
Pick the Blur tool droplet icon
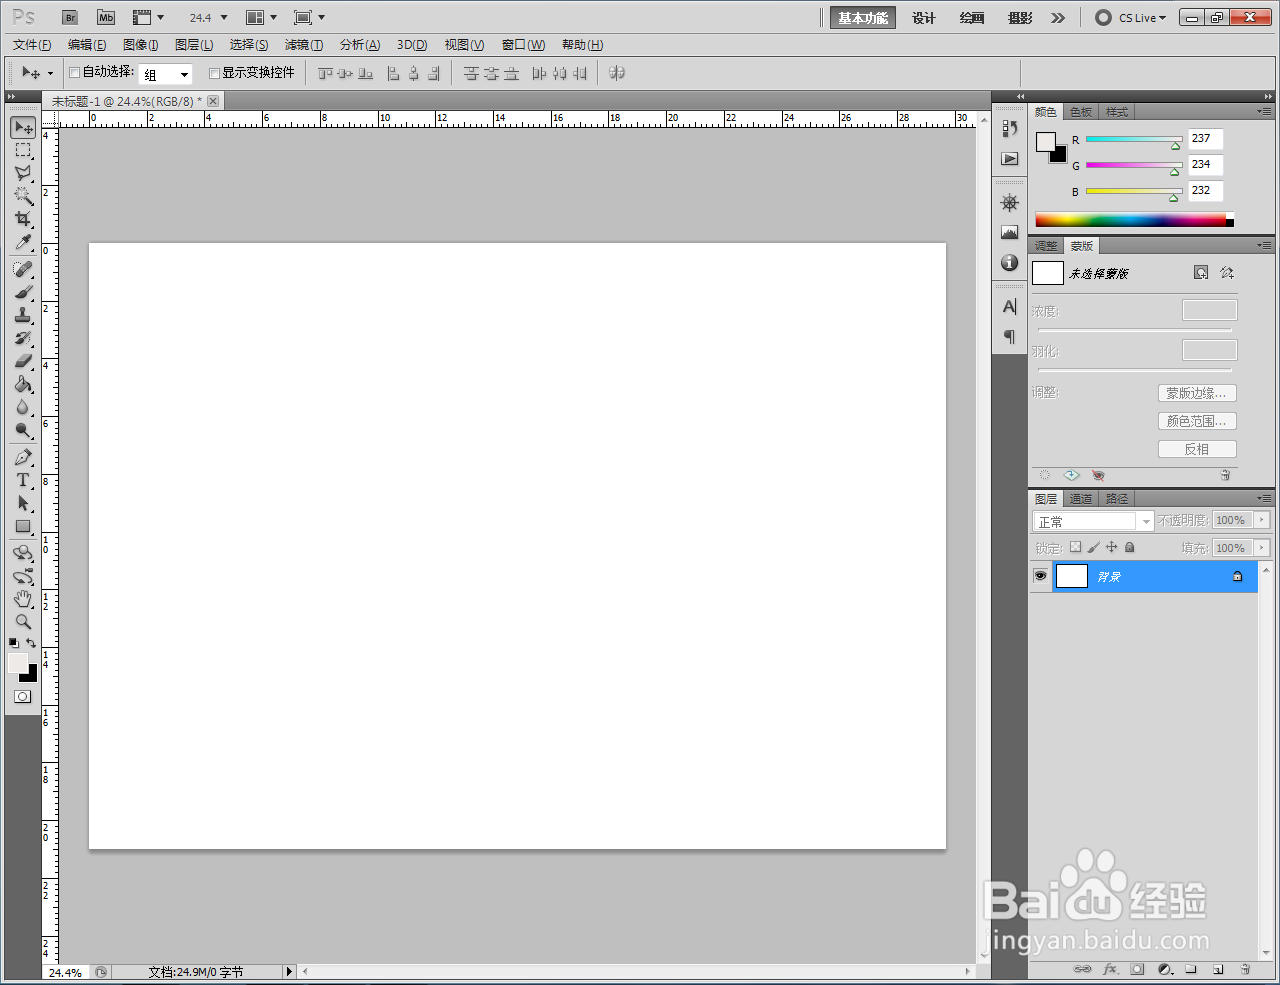(x=23, y=408)
